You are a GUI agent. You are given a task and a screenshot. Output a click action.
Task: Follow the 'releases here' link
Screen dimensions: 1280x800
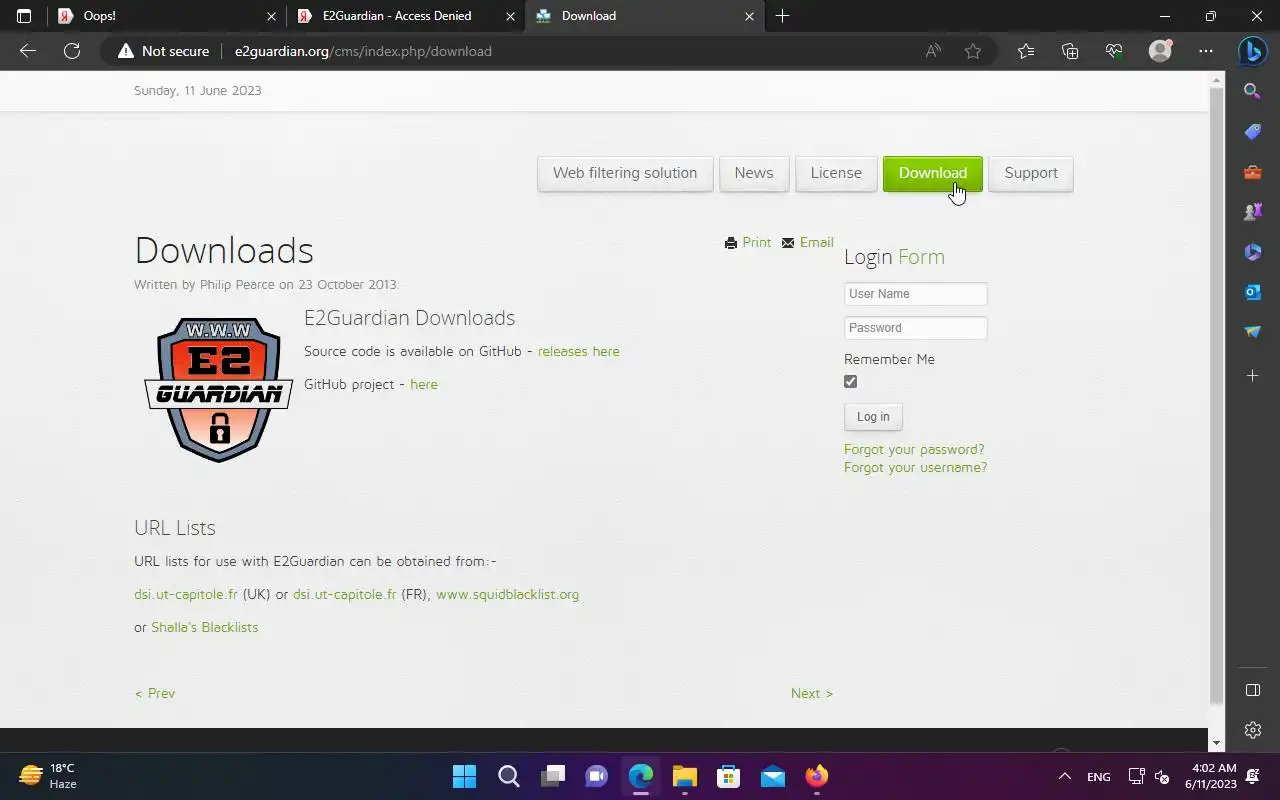pyautogui.click(x=579, y=351)
